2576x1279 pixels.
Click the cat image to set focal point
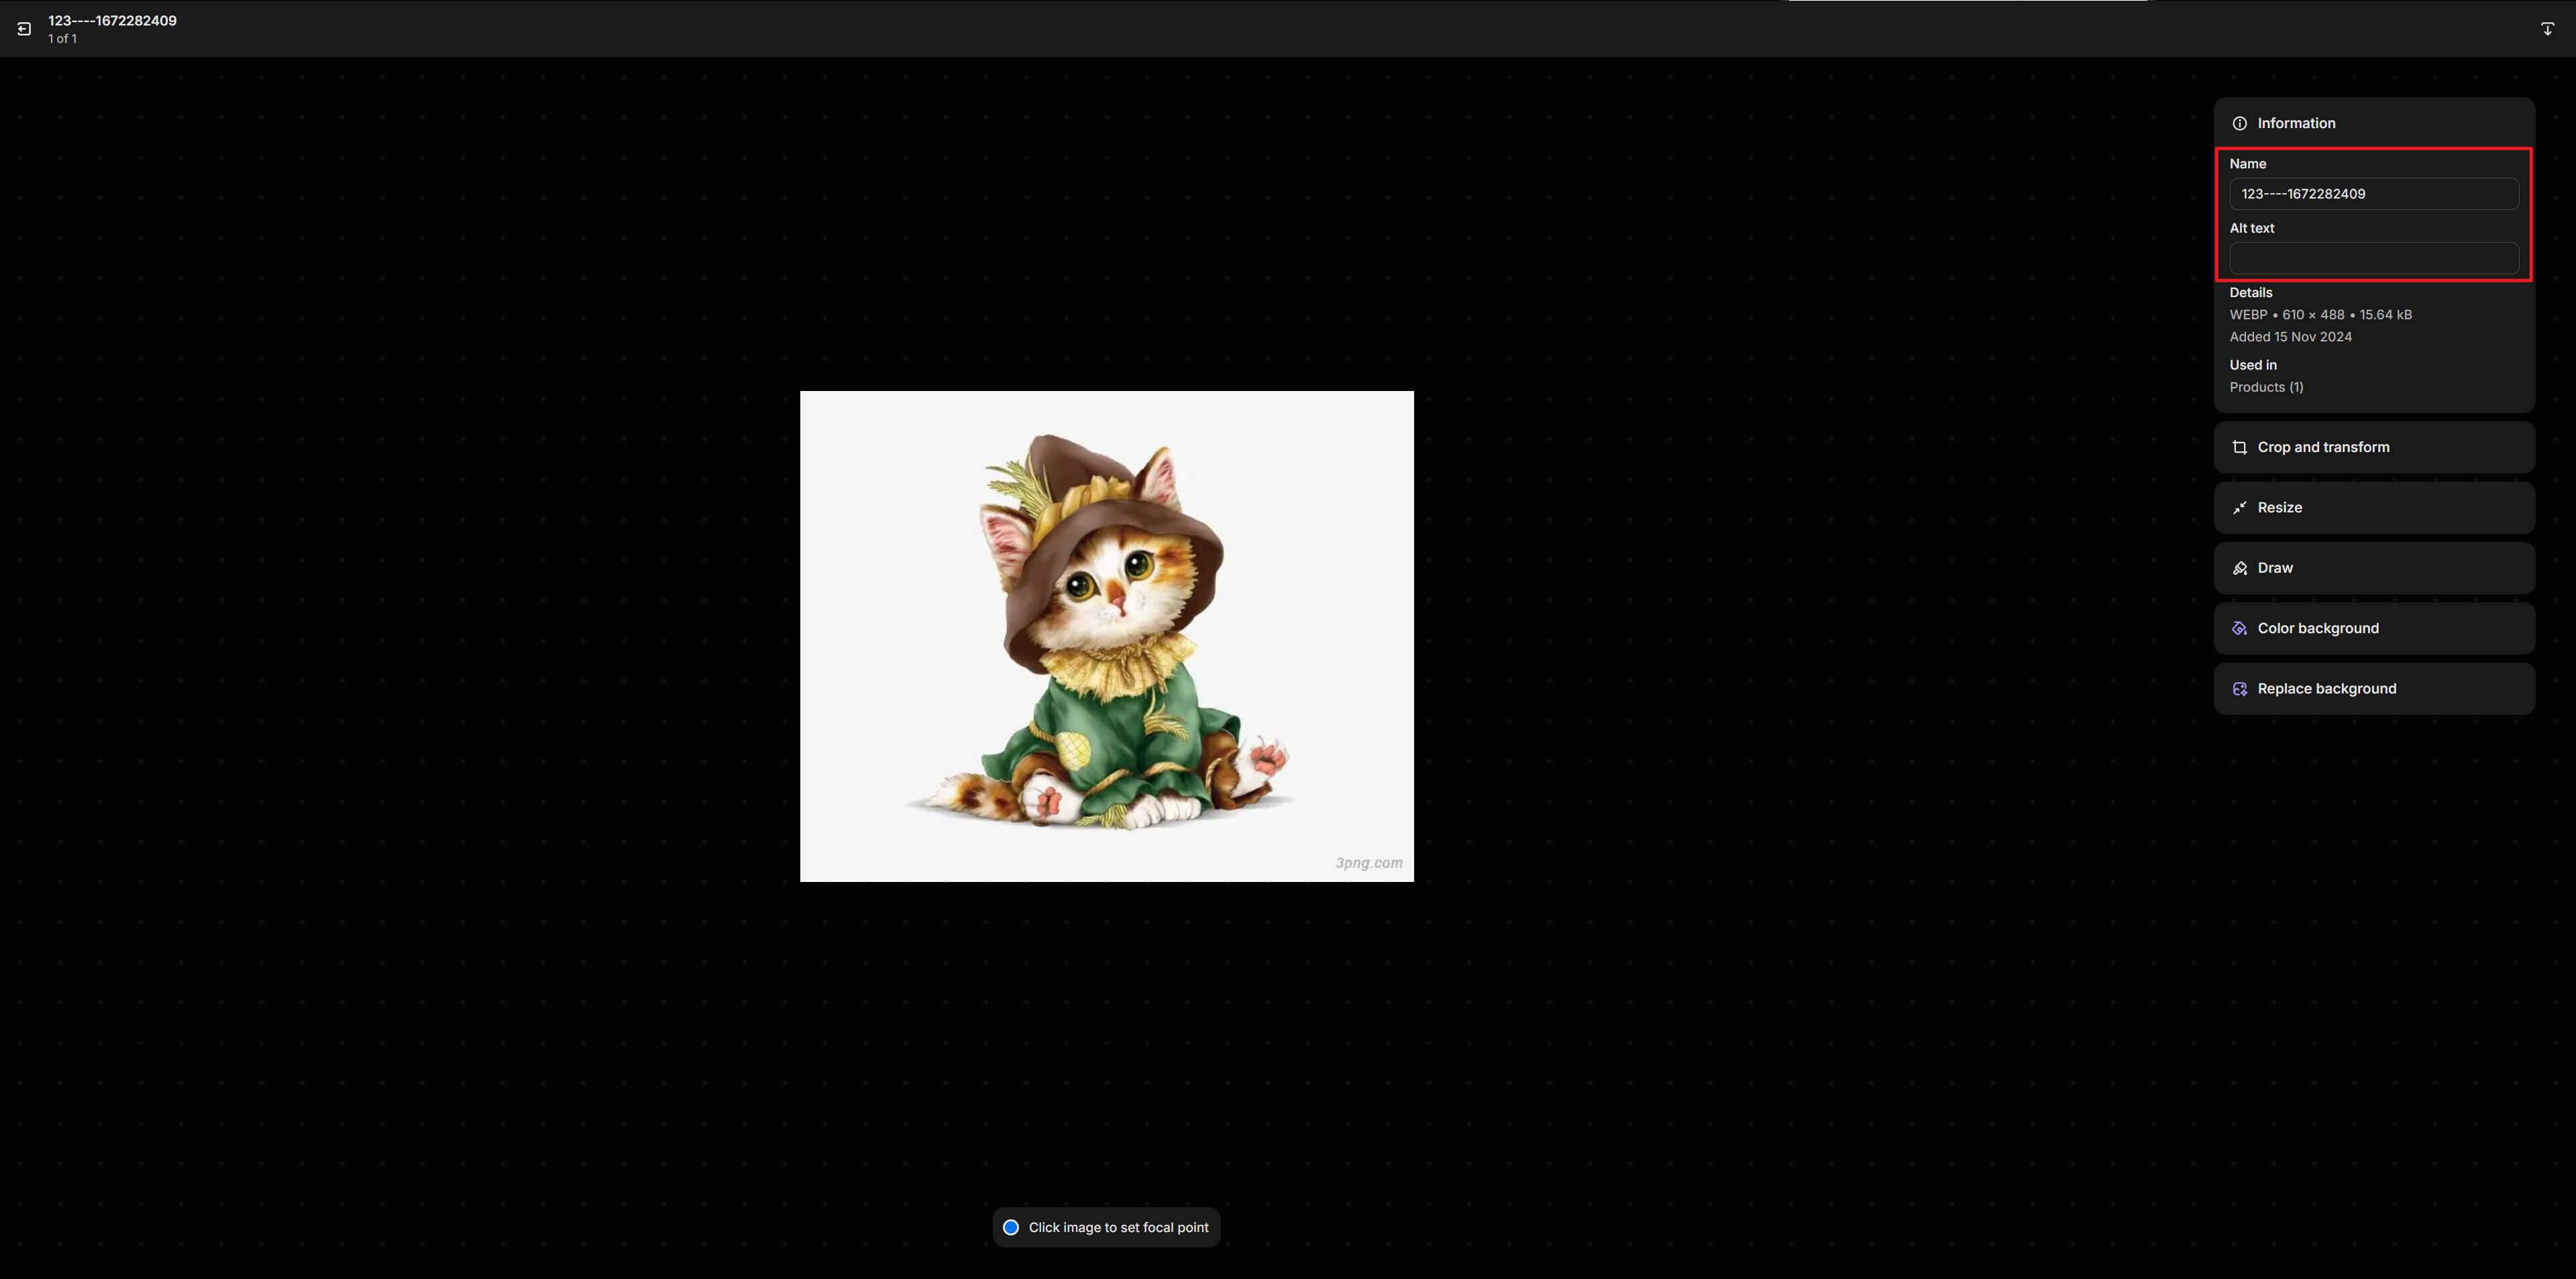(1106, 636)
